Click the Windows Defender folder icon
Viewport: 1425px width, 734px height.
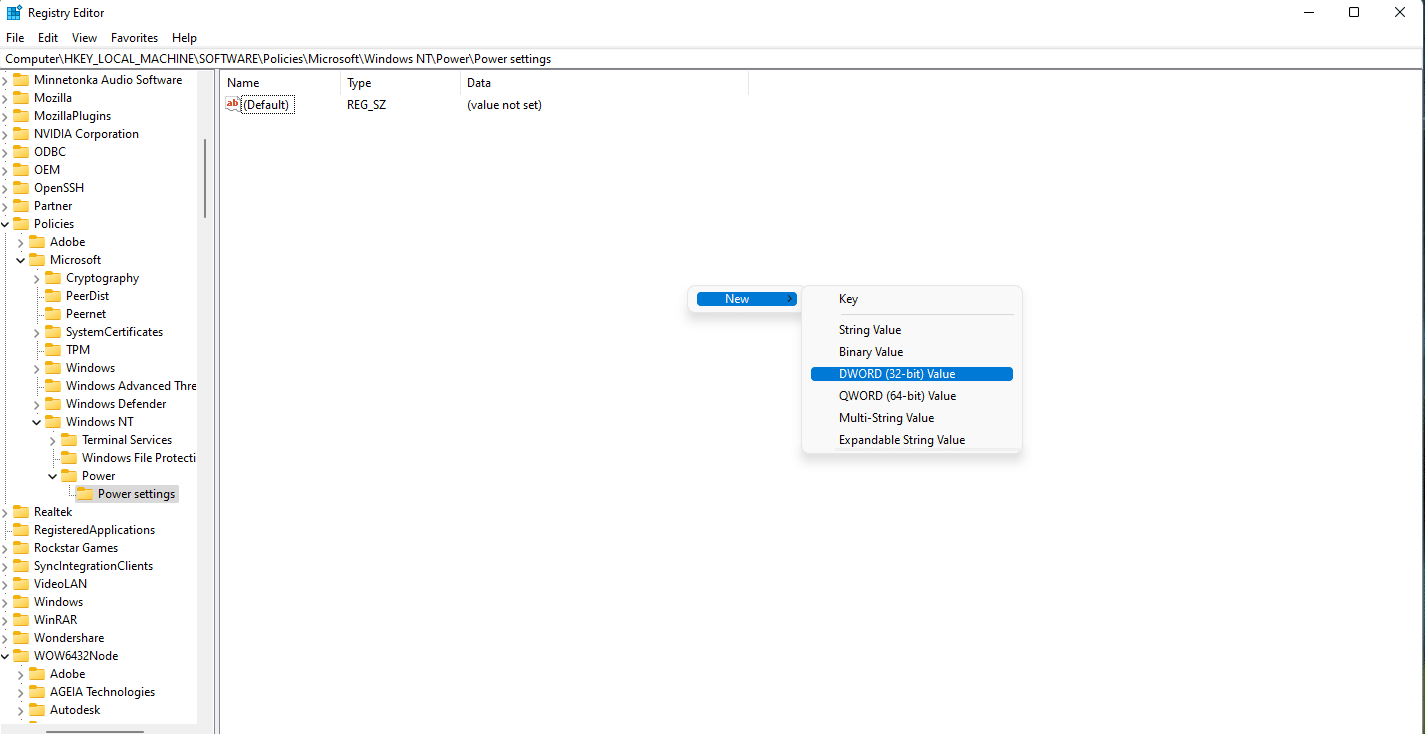click(53, 403)
